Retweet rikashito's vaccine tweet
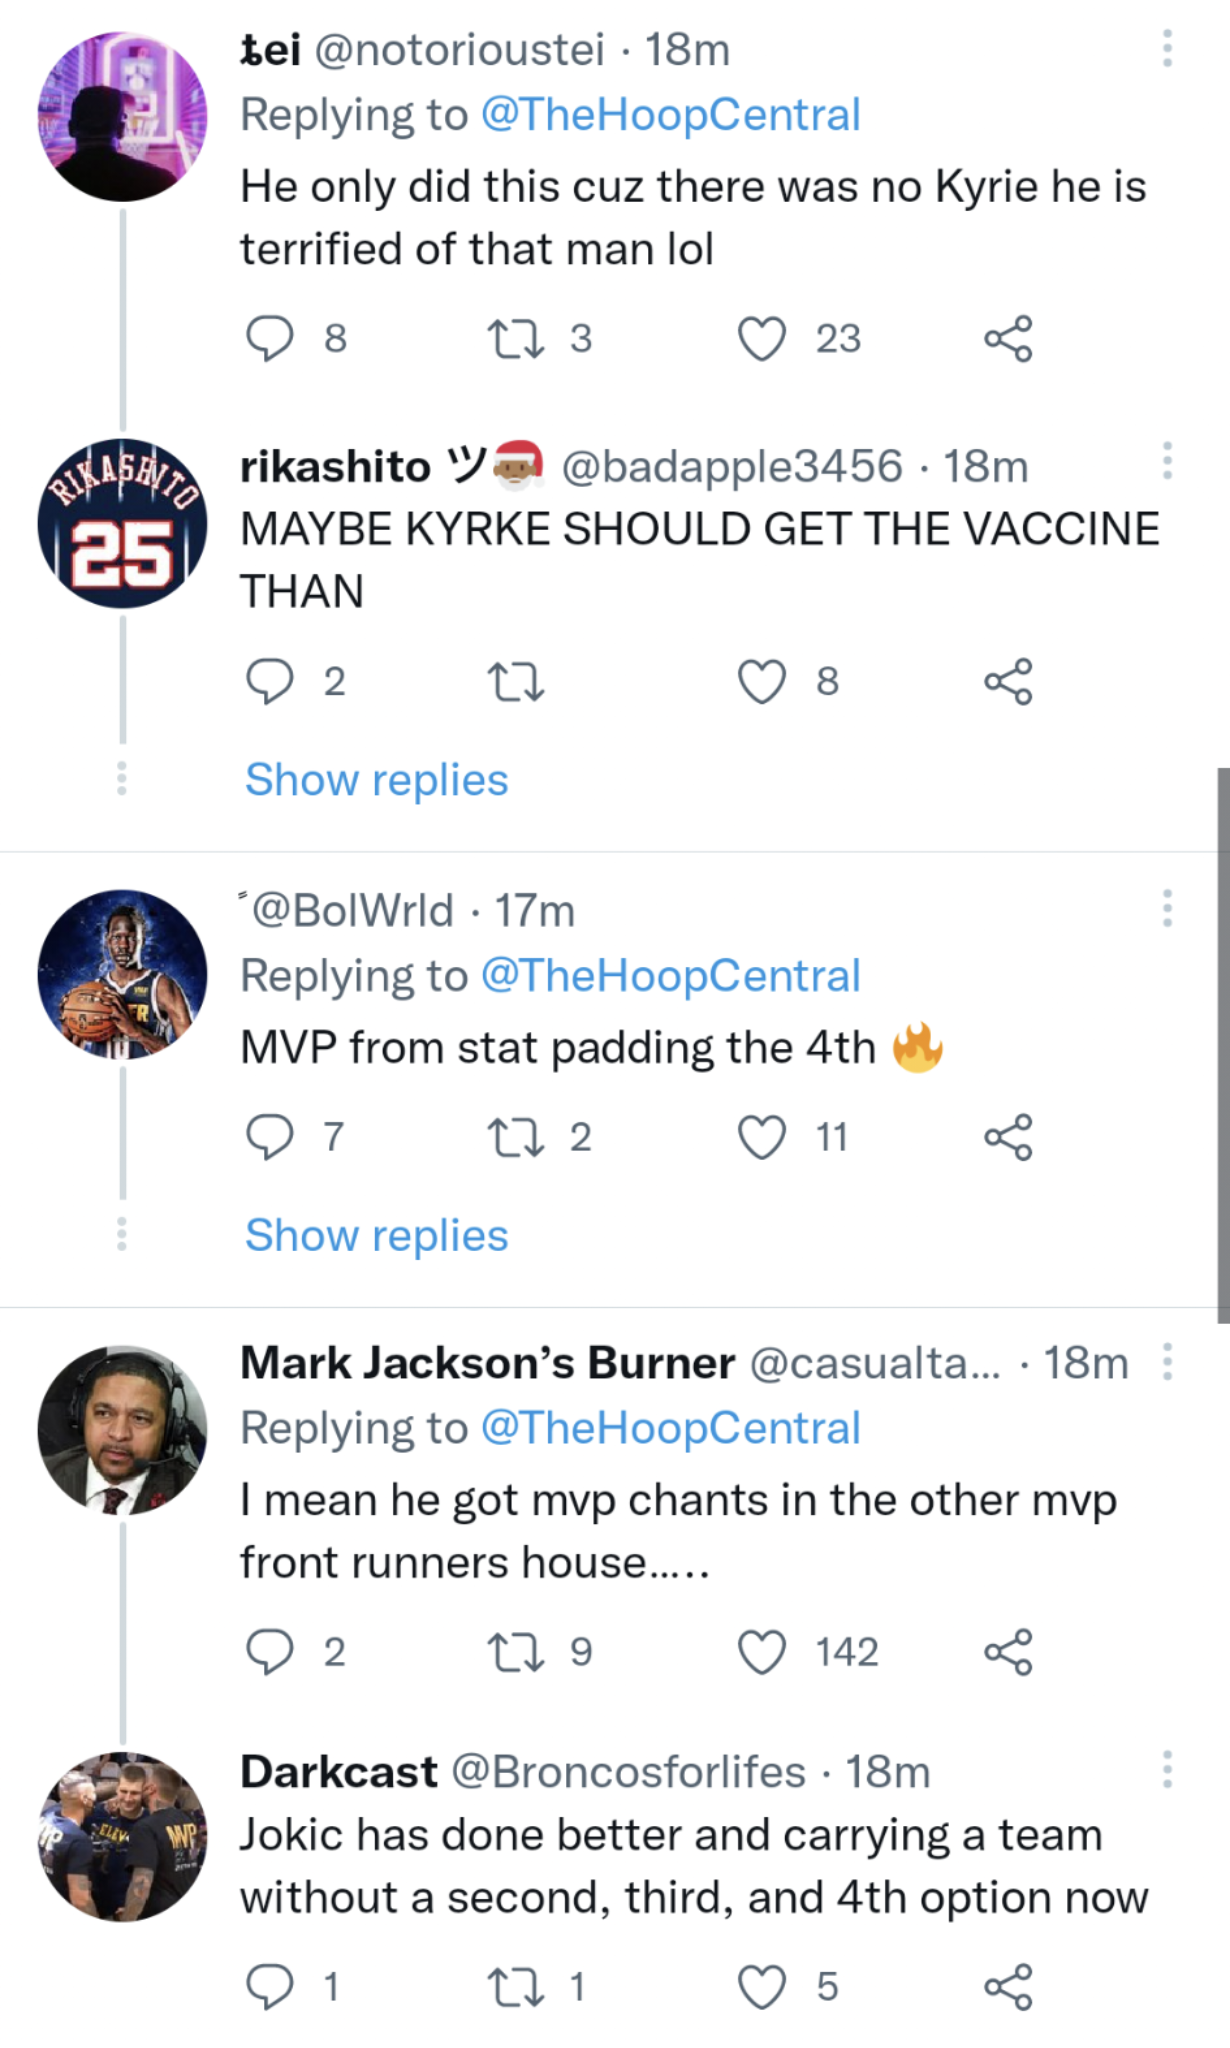This screenshot has width=1230, height=2048. [x=515, y=682]
